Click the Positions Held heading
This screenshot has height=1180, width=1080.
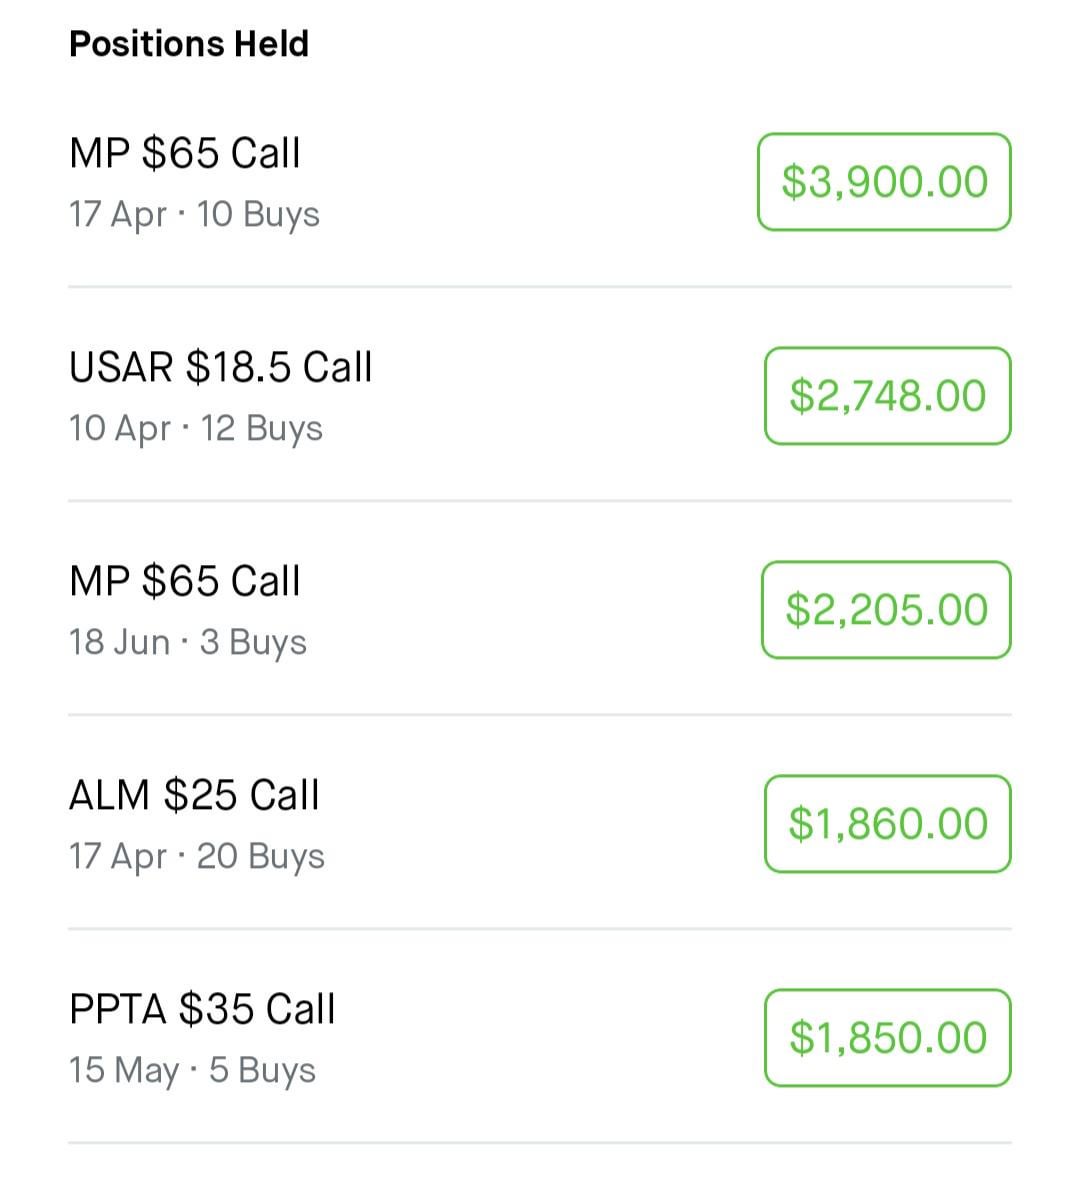189,44
